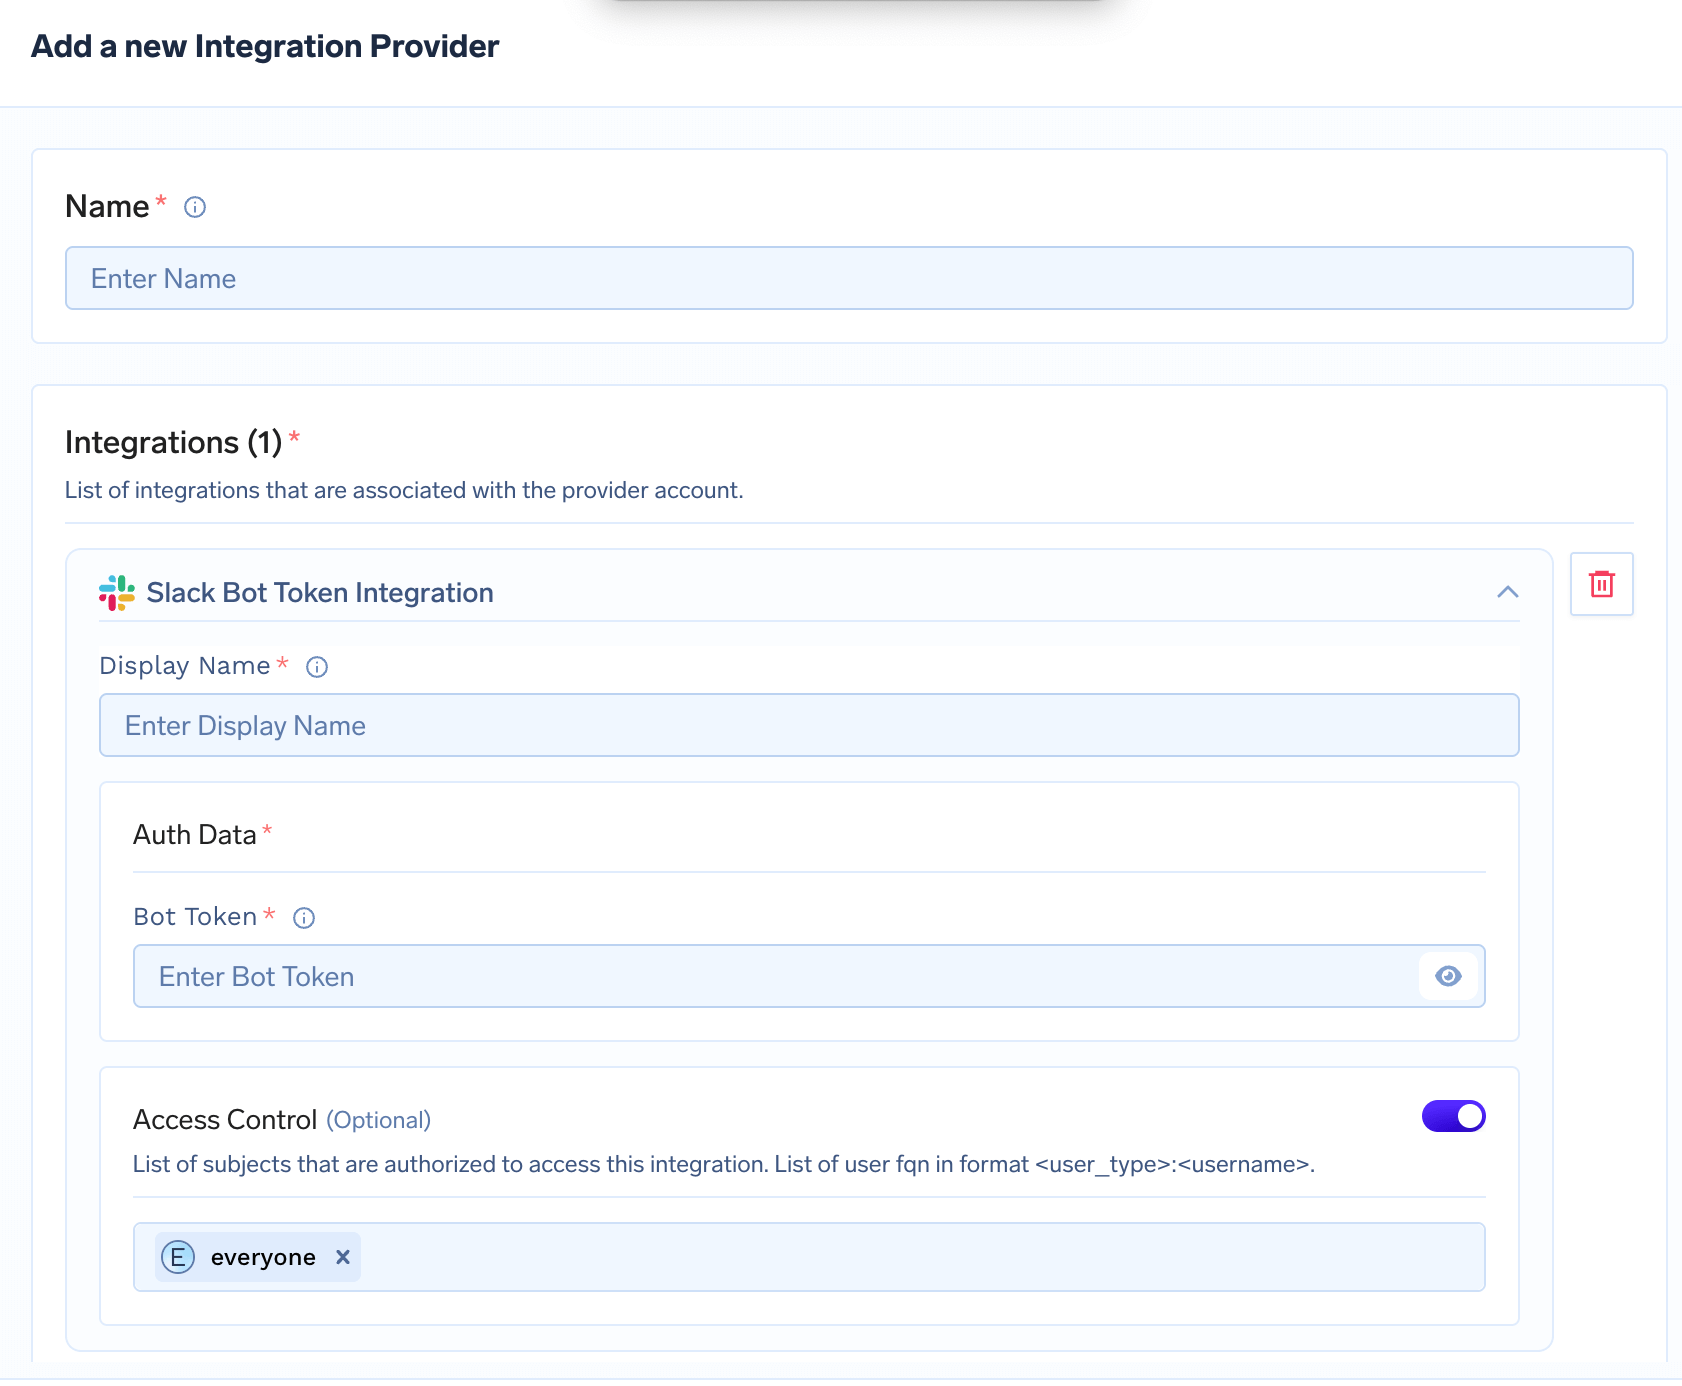Click the 'everyone' chip text
Viewport: 1682px width, 1386px height.
coord(263,1257)
